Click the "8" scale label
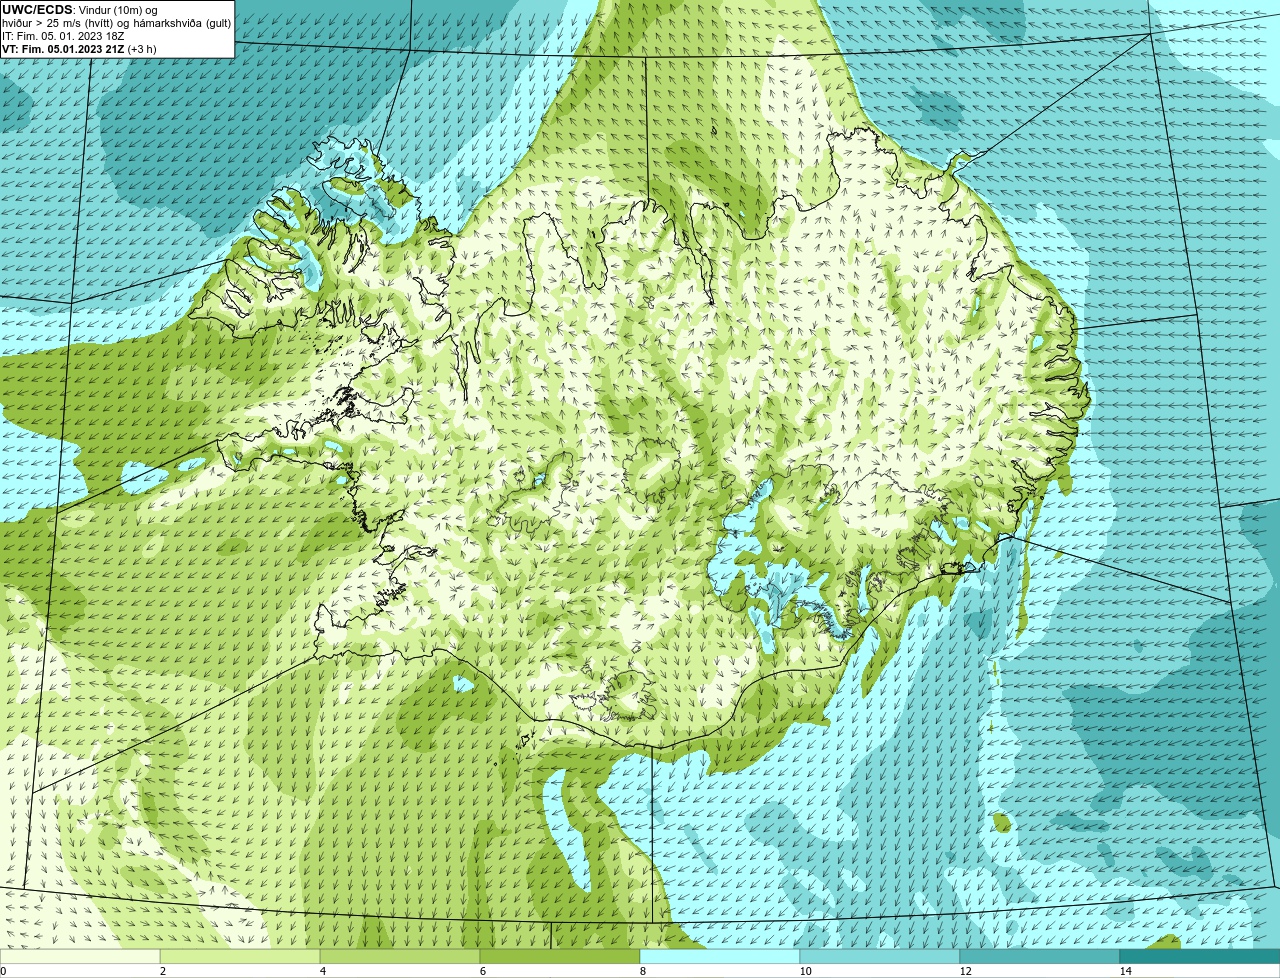1280x978 pixels. [x=642, y=971]
